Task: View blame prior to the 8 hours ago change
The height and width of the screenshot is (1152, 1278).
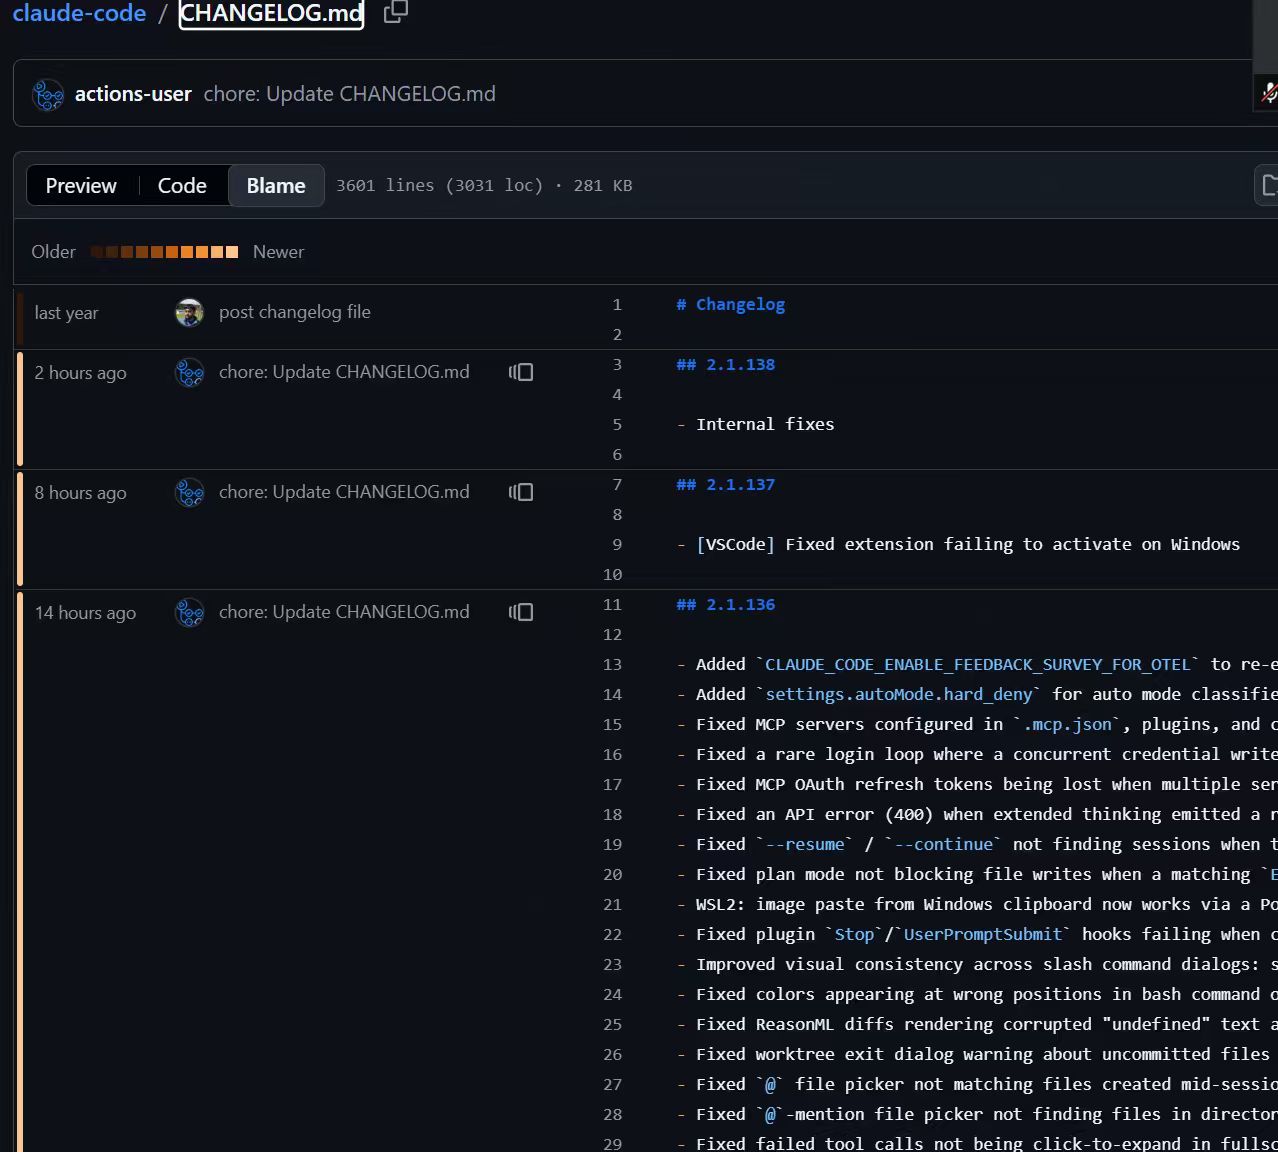Action: coord(521,492)
